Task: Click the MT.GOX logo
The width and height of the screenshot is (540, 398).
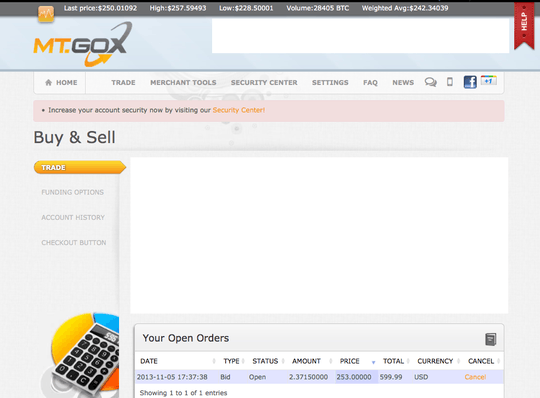Action: coord(83,44)
